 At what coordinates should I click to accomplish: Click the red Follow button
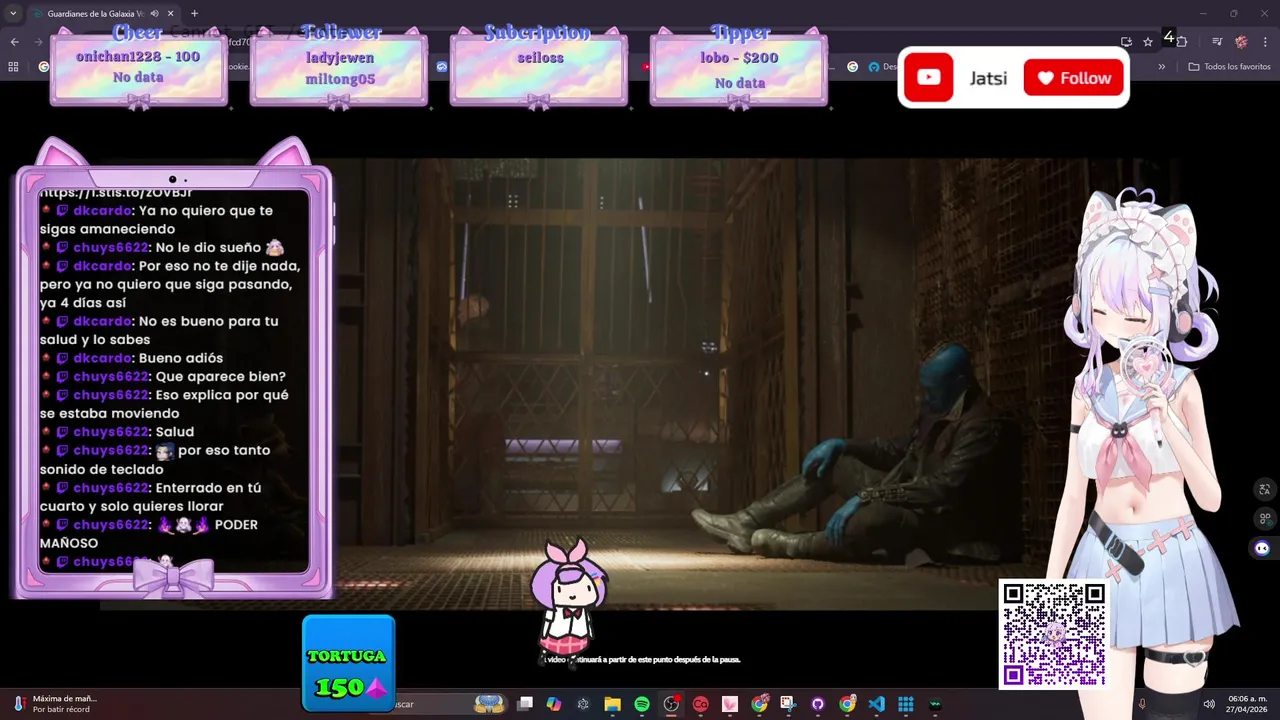point(1074,78)
